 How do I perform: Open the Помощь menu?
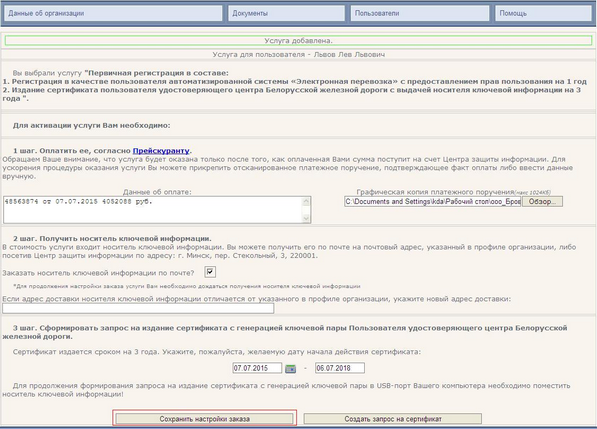(543, 13)
